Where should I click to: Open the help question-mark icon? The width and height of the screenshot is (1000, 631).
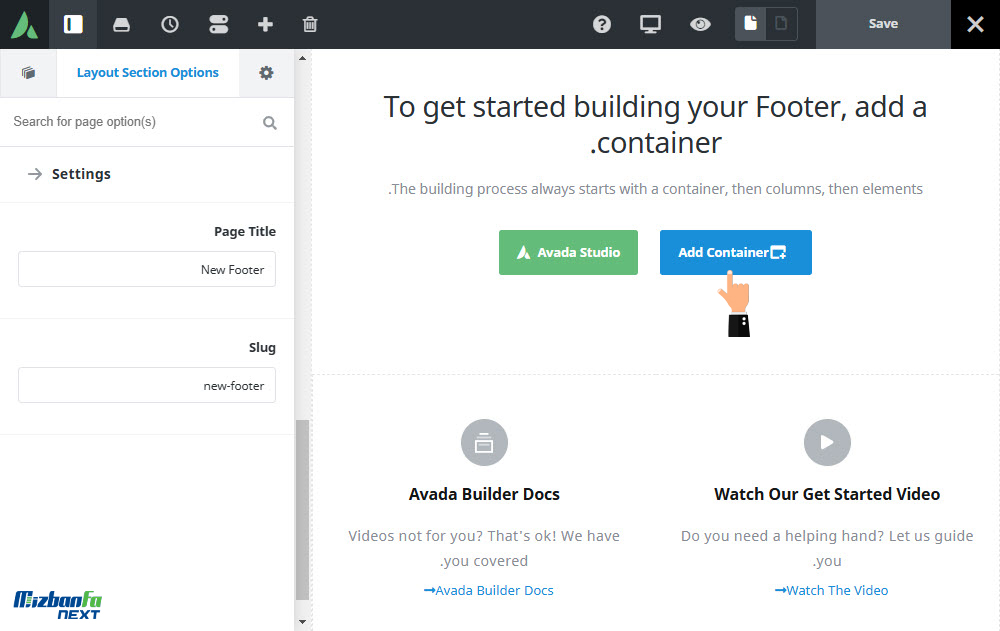(601, 24)
